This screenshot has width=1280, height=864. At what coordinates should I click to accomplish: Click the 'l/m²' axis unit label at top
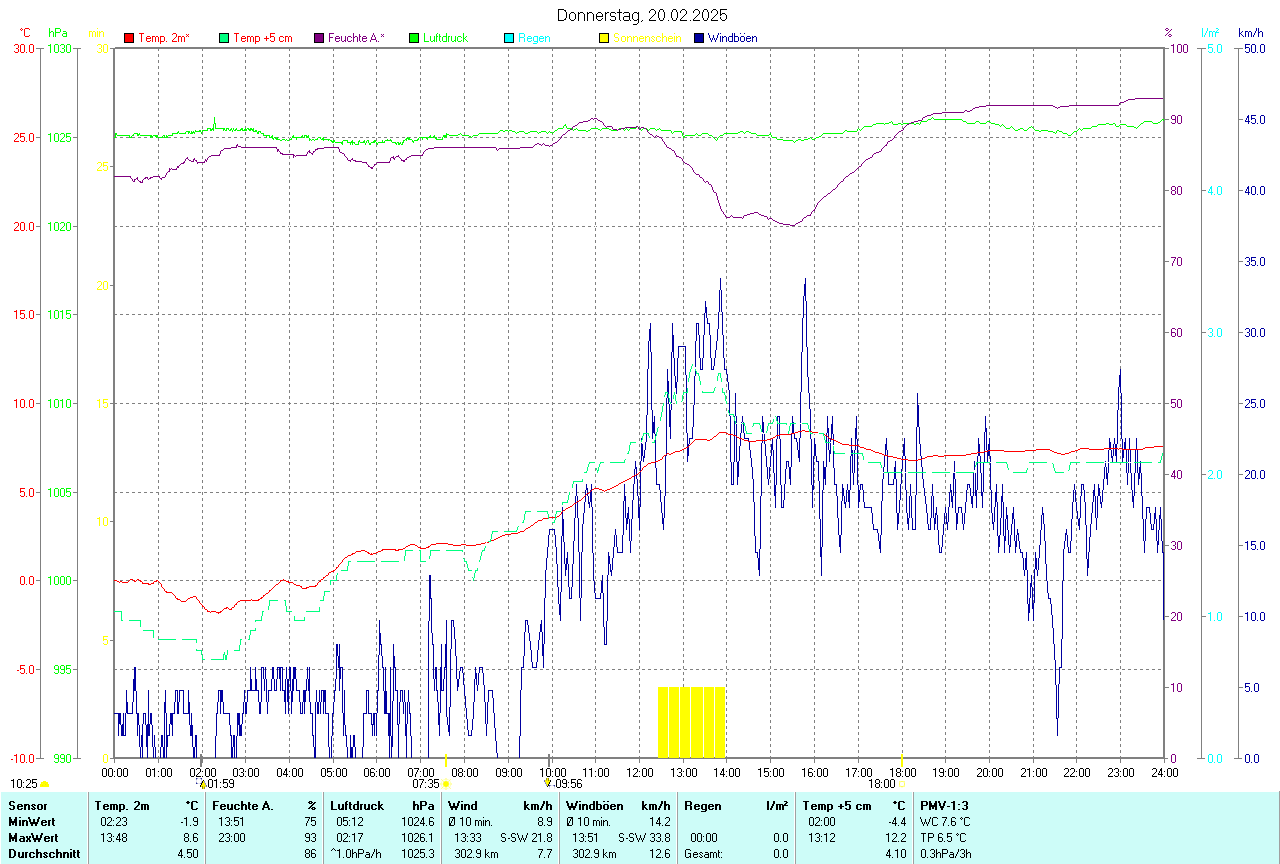click(x=1211, y=33)
